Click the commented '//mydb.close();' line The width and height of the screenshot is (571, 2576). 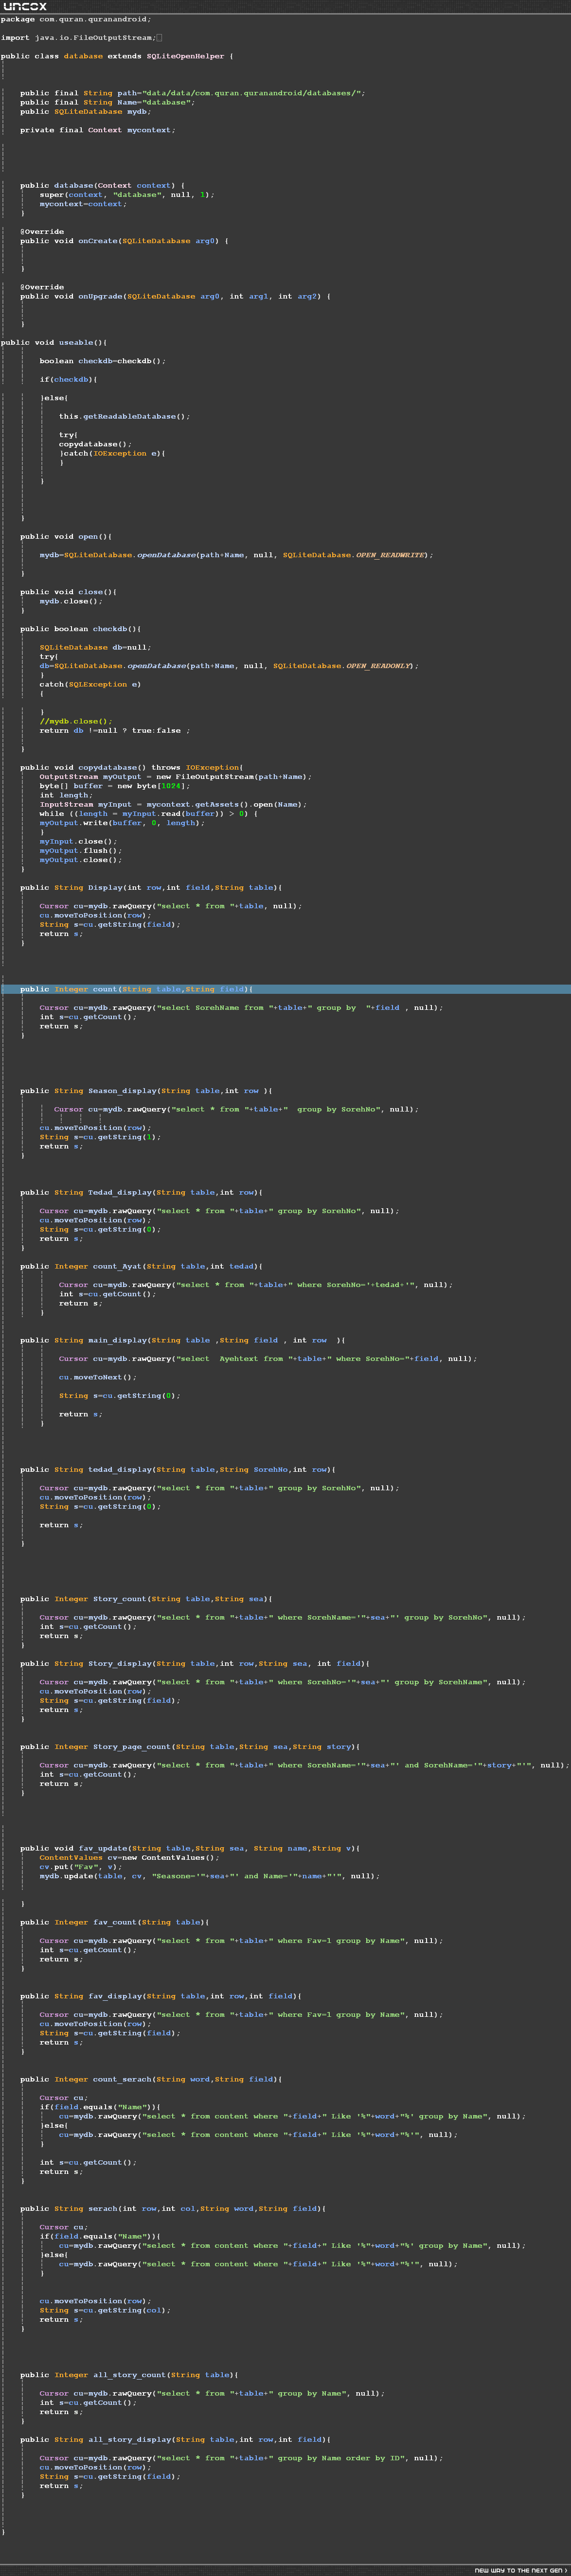pos(76,721)
